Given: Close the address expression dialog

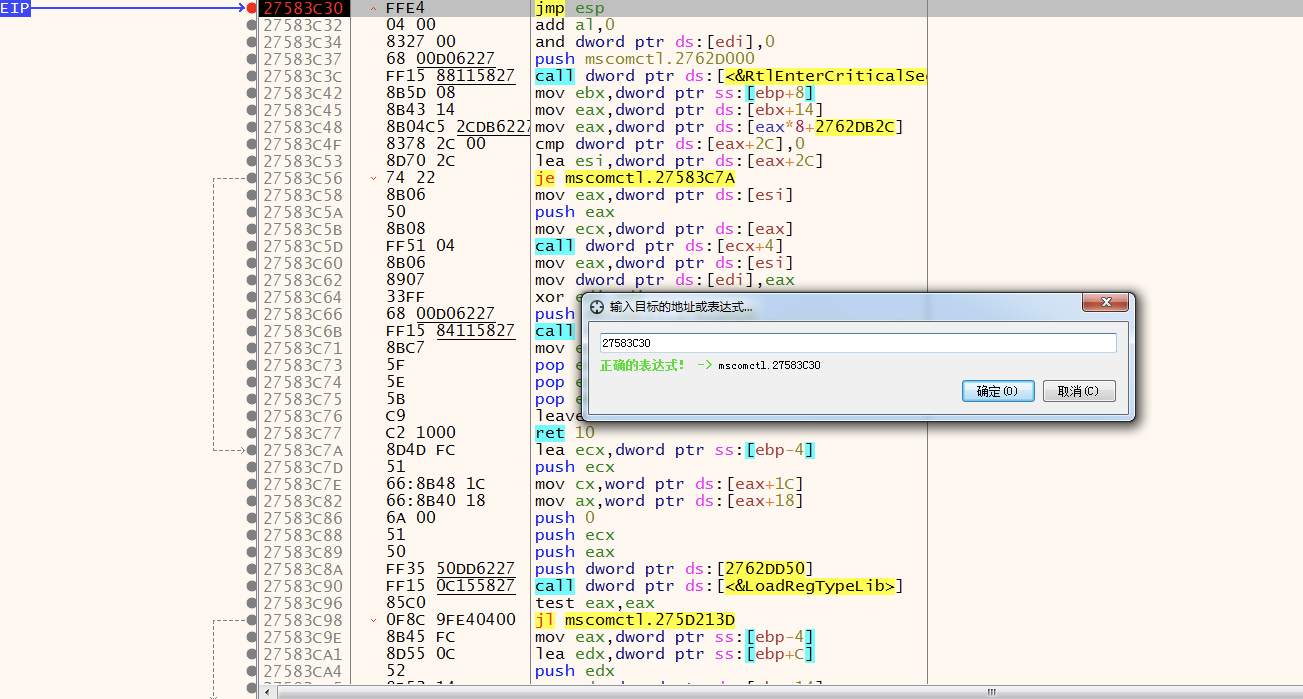Looking at the screenshot, I should pos(1105,303).
